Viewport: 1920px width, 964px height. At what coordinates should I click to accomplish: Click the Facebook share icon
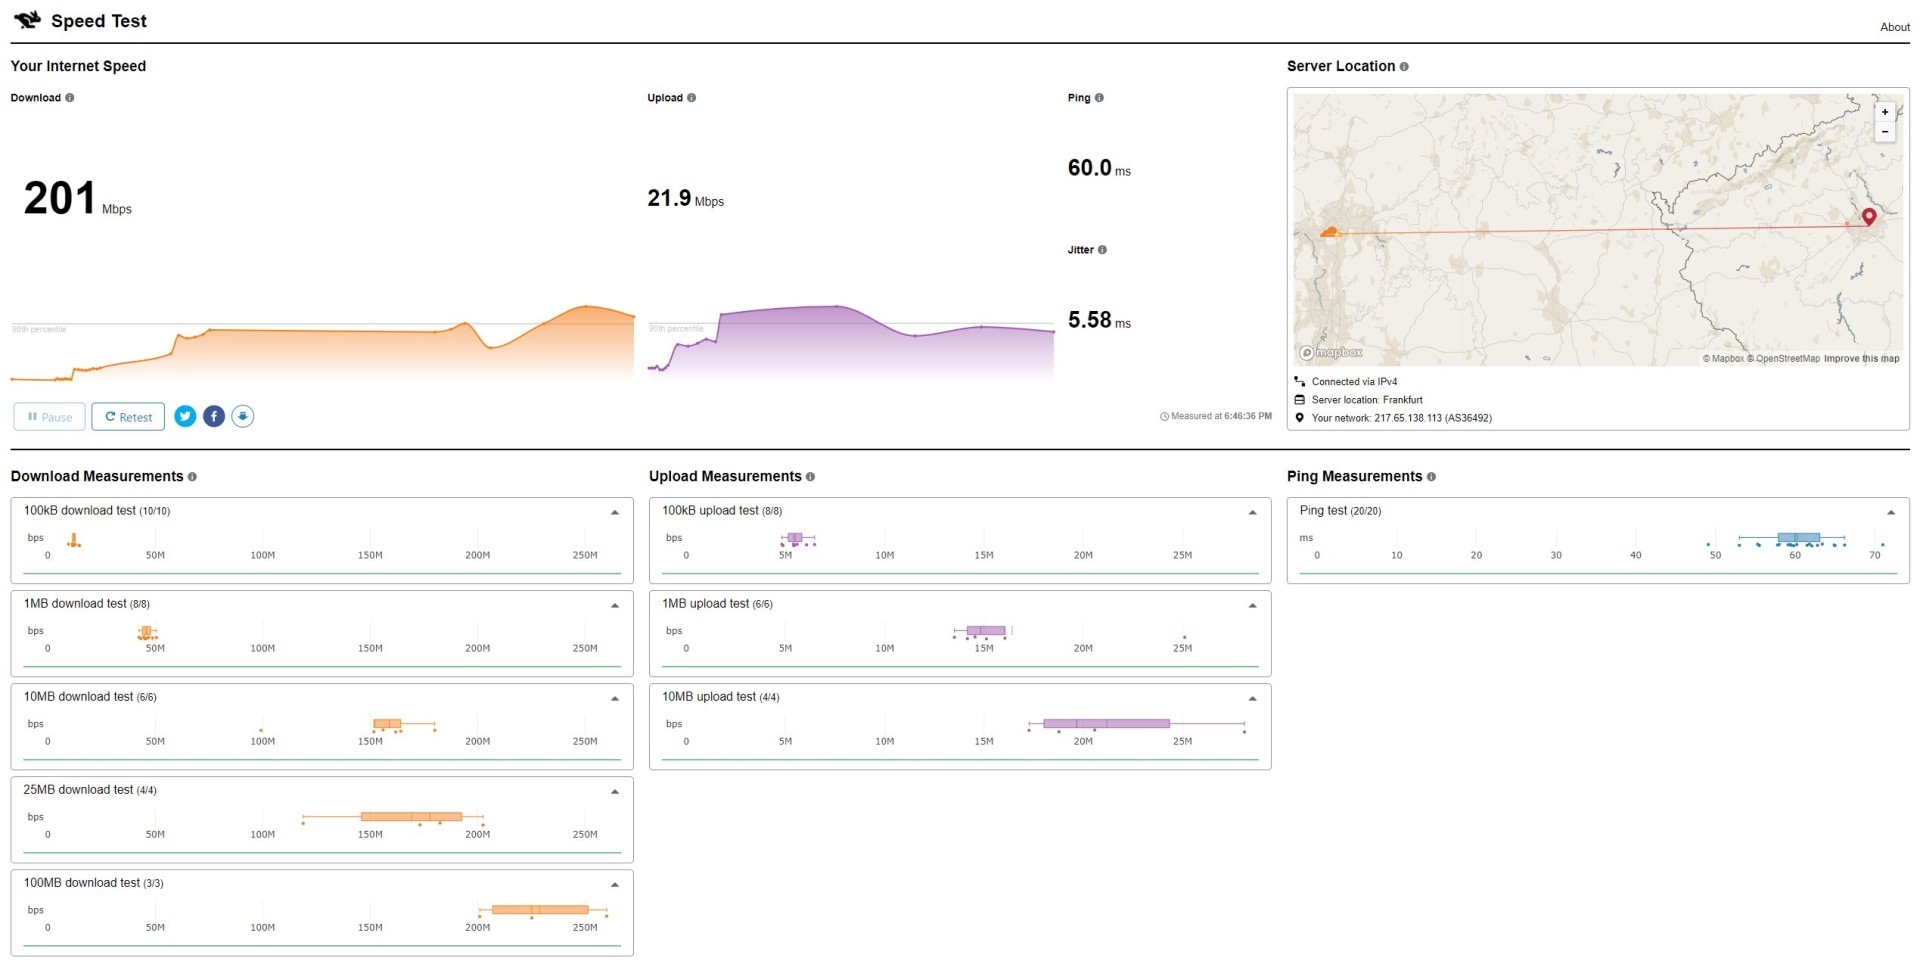[214, 416]
